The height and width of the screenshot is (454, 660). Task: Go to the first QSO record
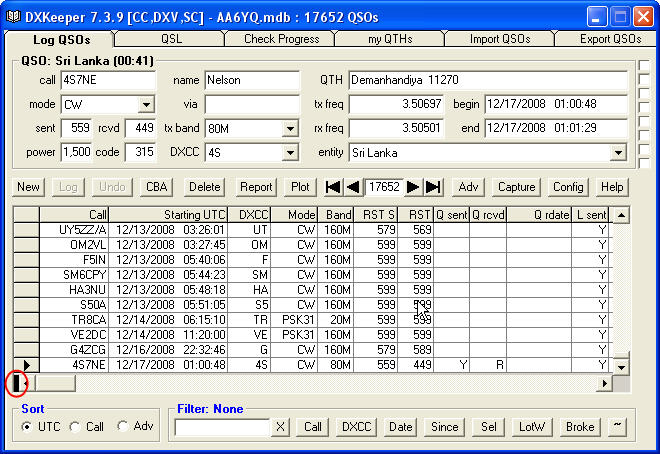(333, 187)
